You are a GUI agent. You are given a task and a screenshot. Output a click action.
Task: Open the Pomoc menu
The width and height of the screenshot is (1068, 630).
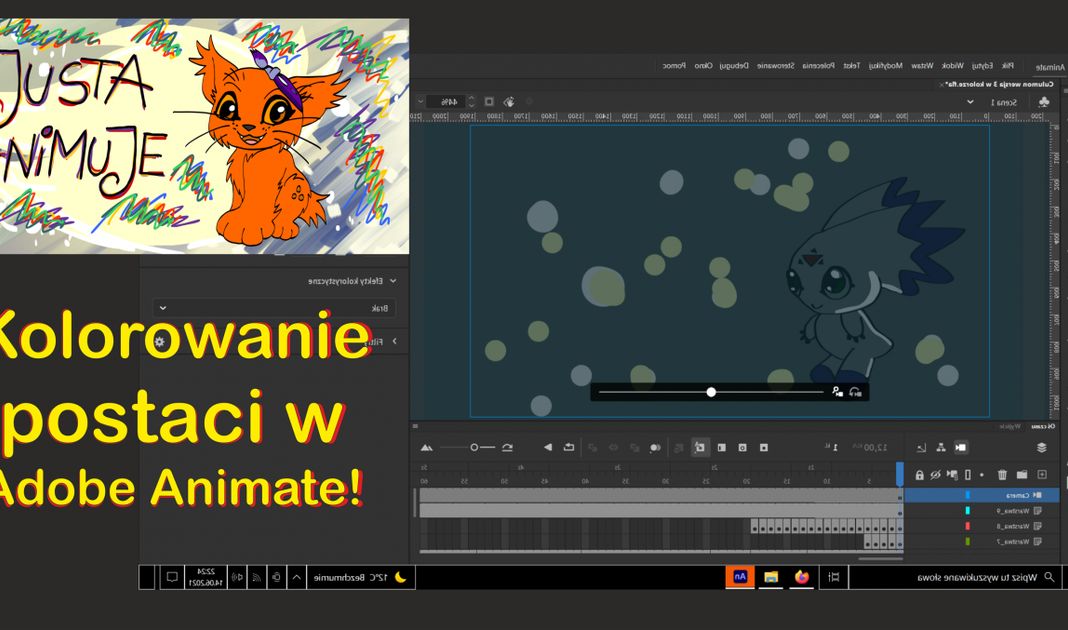[674, 65]
